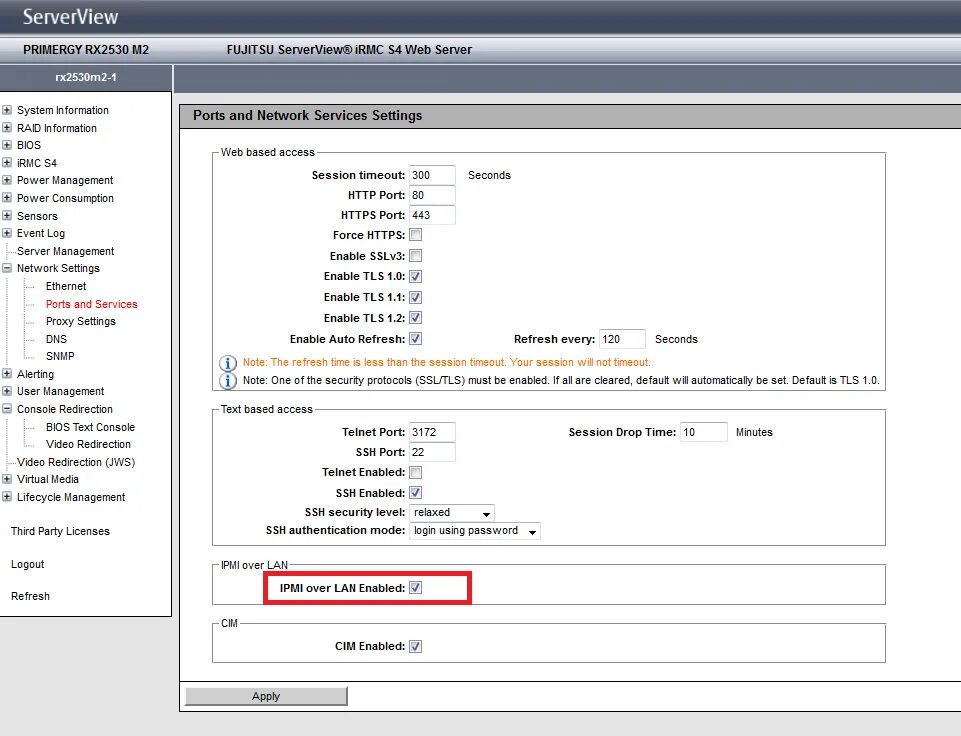Uncheck the Enable TLS 1.1 checkbox
961x736 pixels.
click(x=416, y=297)
